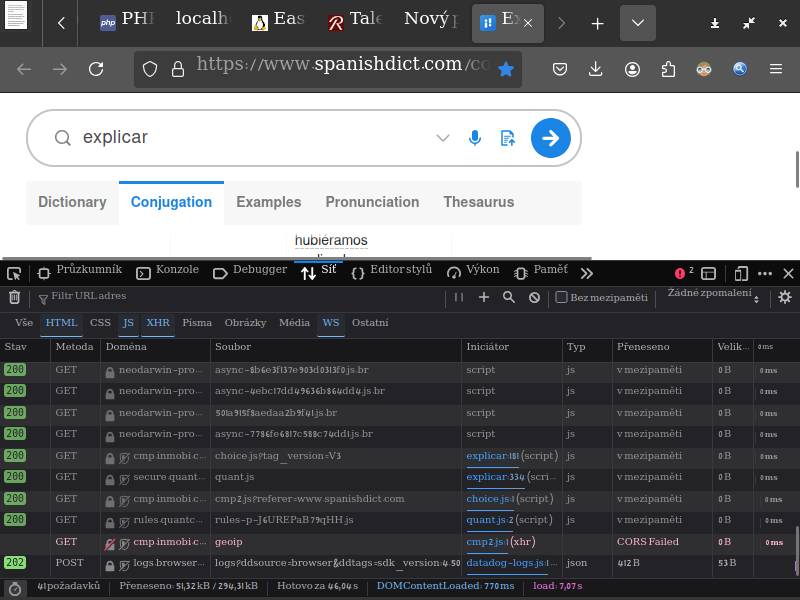Open document translation icon in search box
The width and height of the screenshot is (800, 600).
508,138
